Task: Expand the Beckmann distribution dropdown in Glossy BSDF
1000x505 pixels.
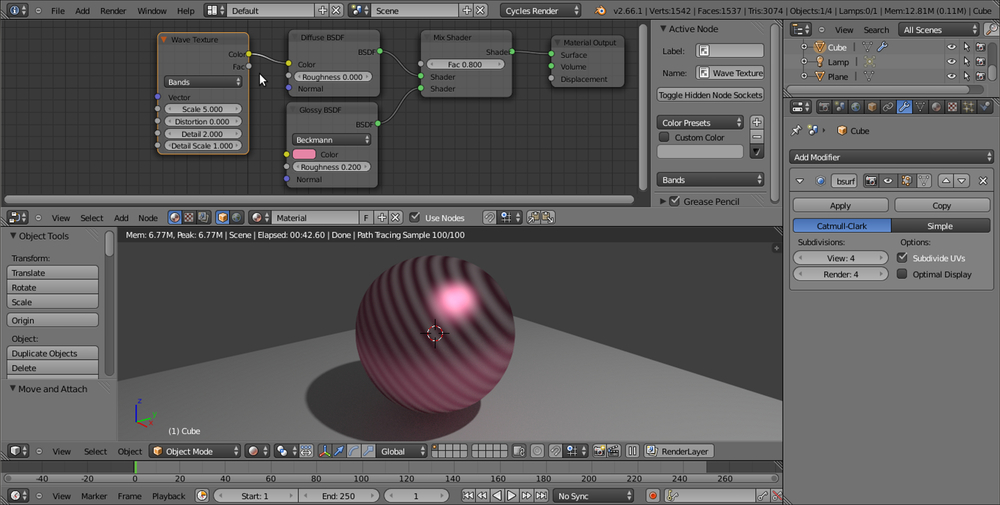Action: (332, 140)
